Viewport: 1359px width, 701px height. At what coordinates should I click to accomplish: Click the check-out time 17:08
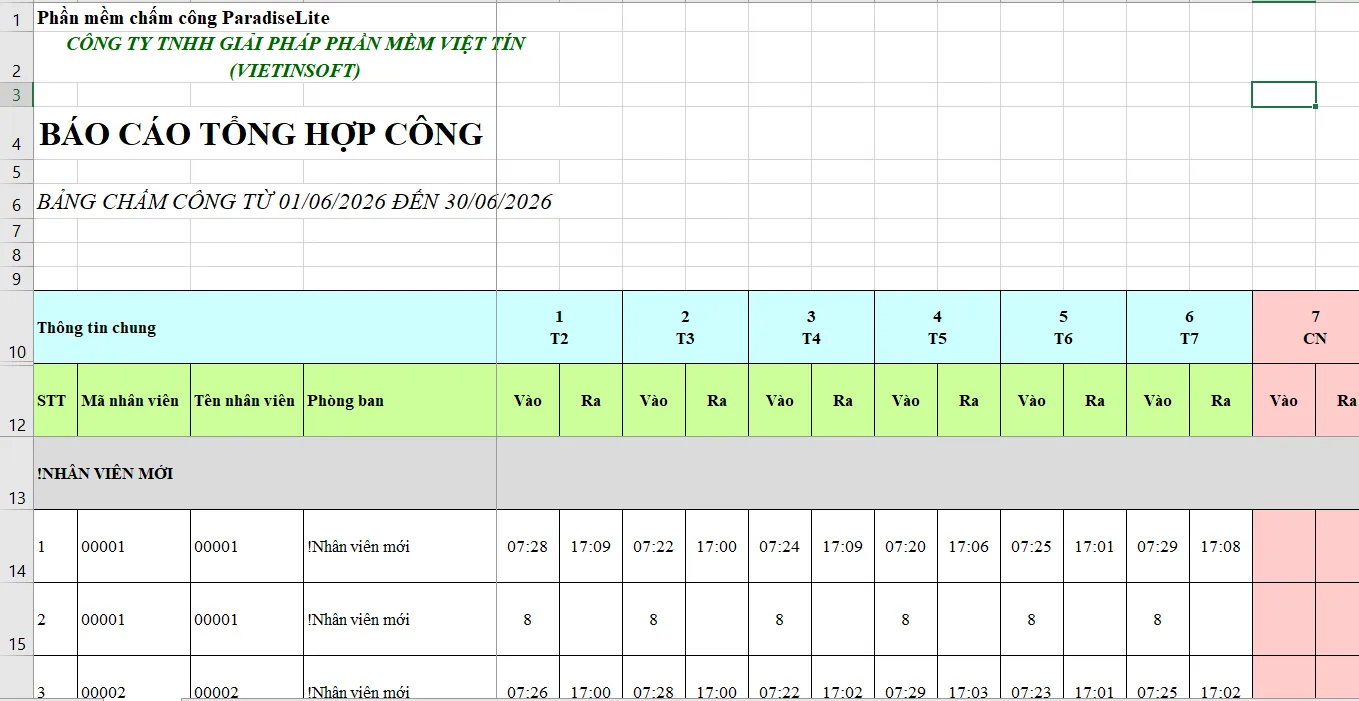tap(1221, 547)
